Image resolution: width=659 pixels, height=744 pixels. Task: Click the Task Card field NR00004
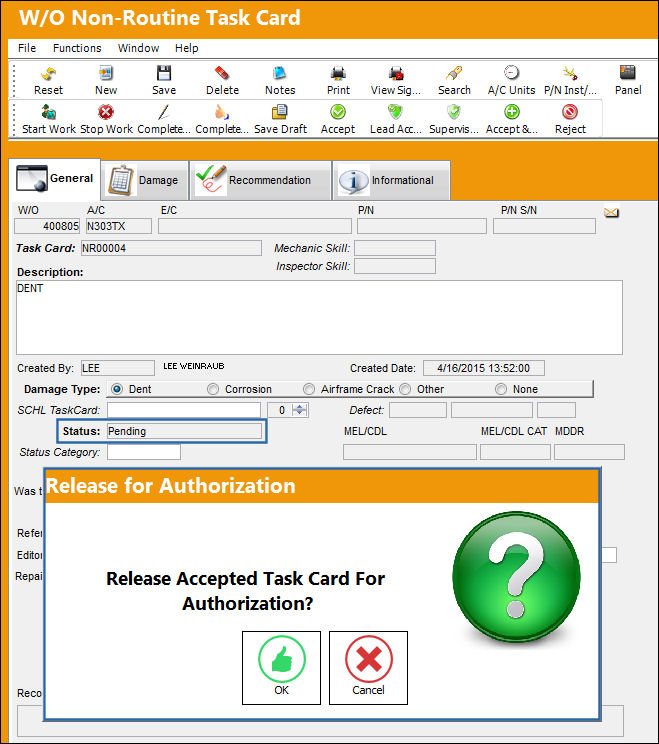(171, 248)
